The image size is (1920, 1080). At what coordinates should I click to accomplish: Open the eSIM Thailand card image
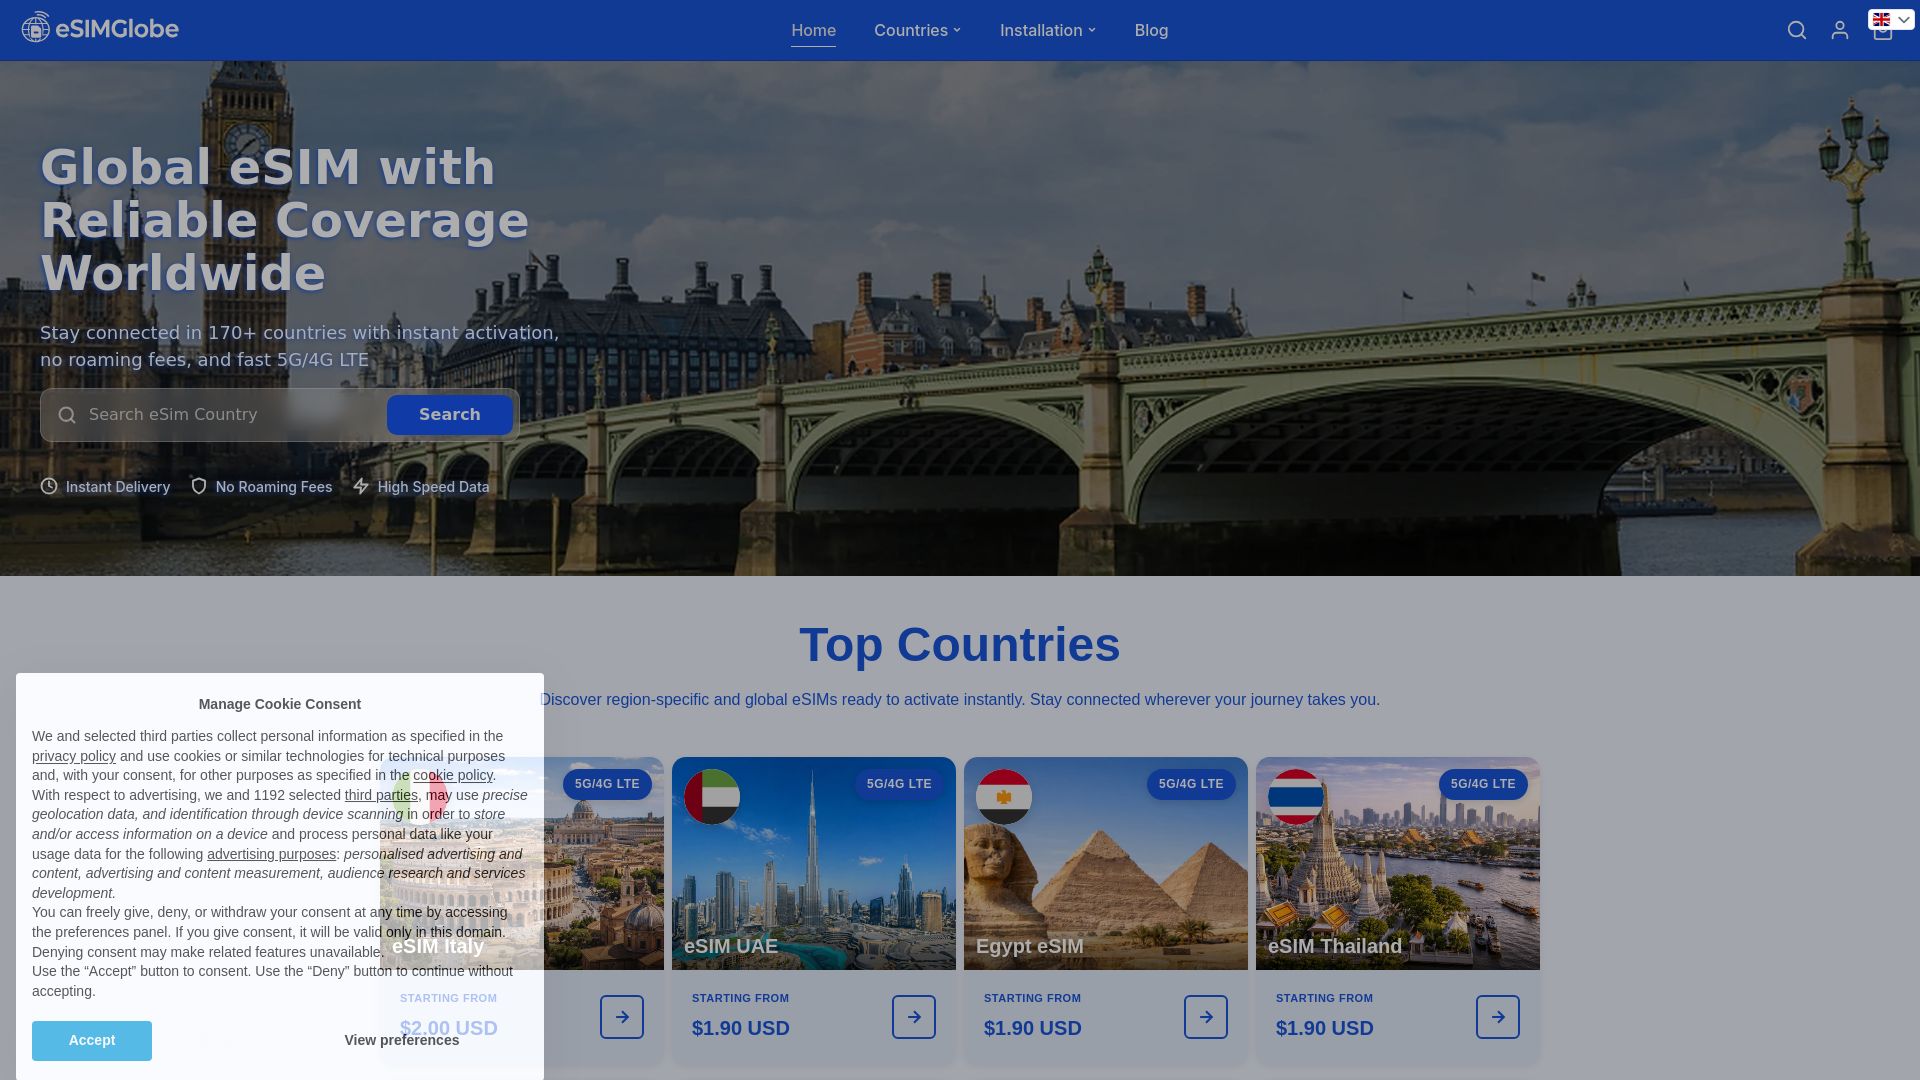(x=1398, y=863)
